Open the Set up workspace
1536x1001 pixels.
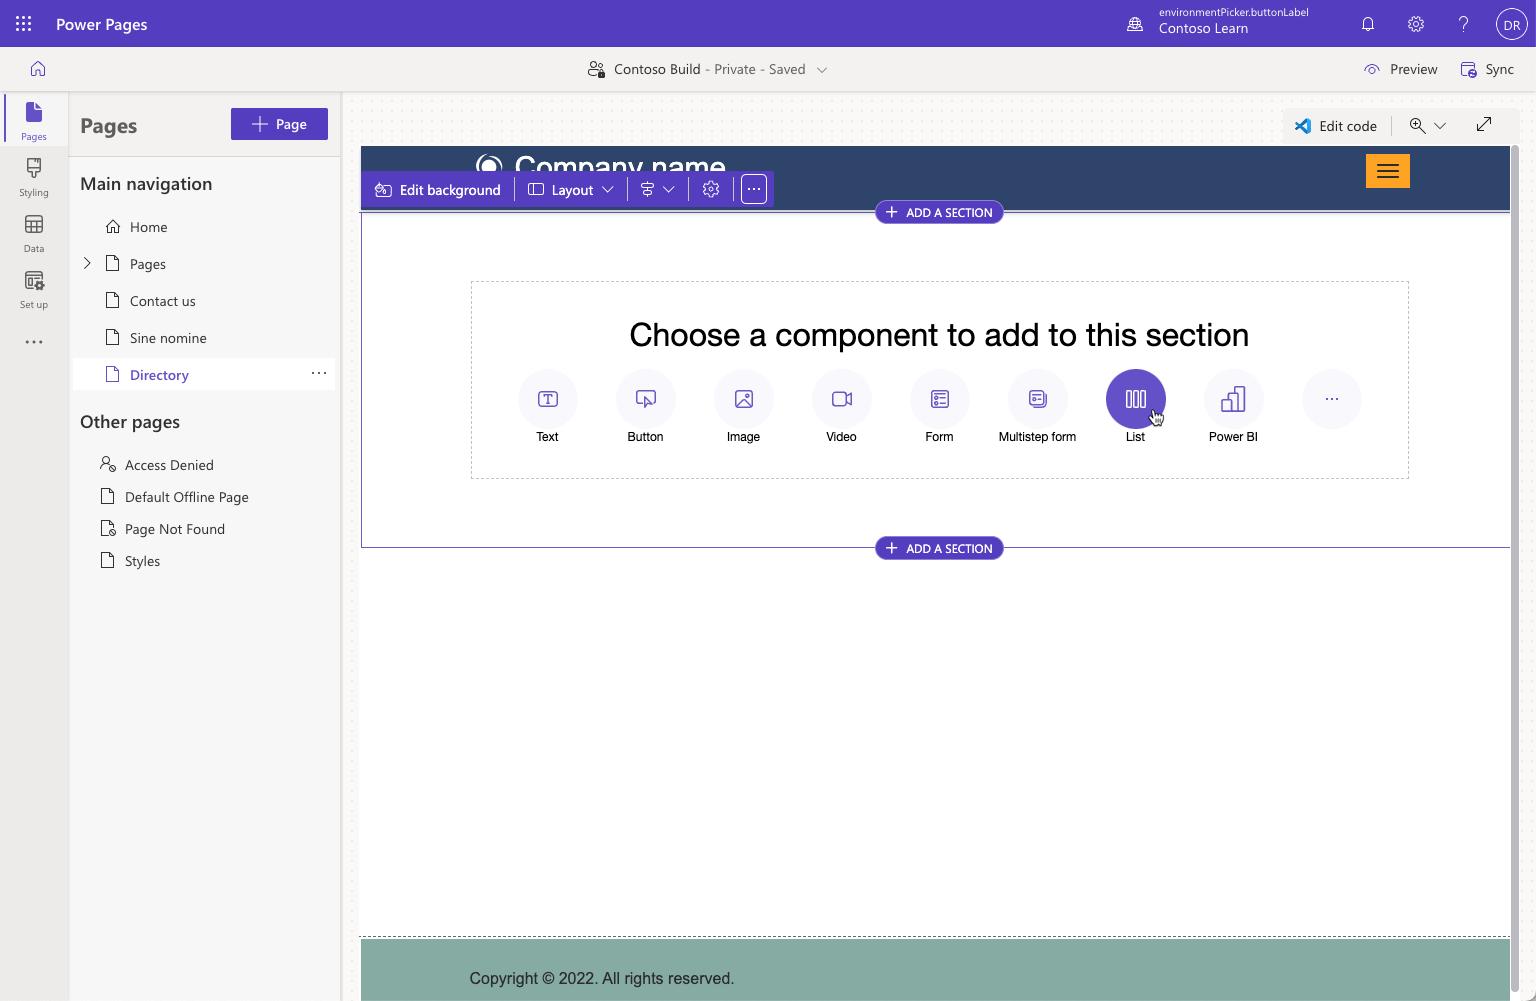click(x=33, y=288)
